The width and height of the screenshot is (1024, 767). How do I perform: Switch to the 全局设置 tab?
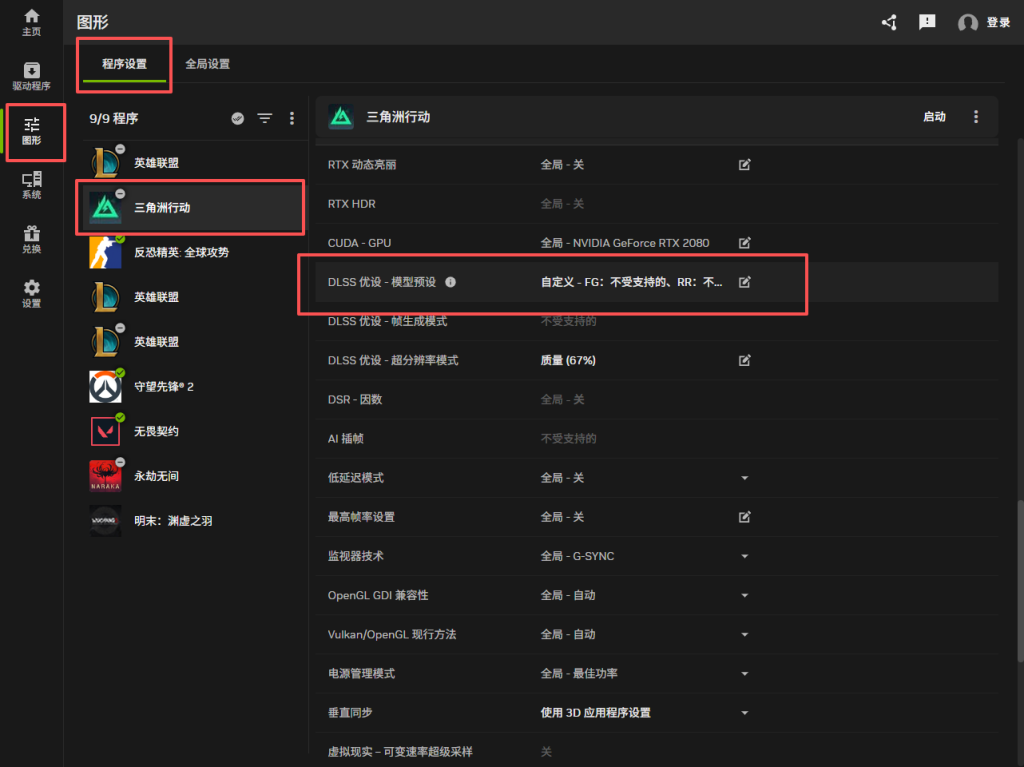[207, 64]
